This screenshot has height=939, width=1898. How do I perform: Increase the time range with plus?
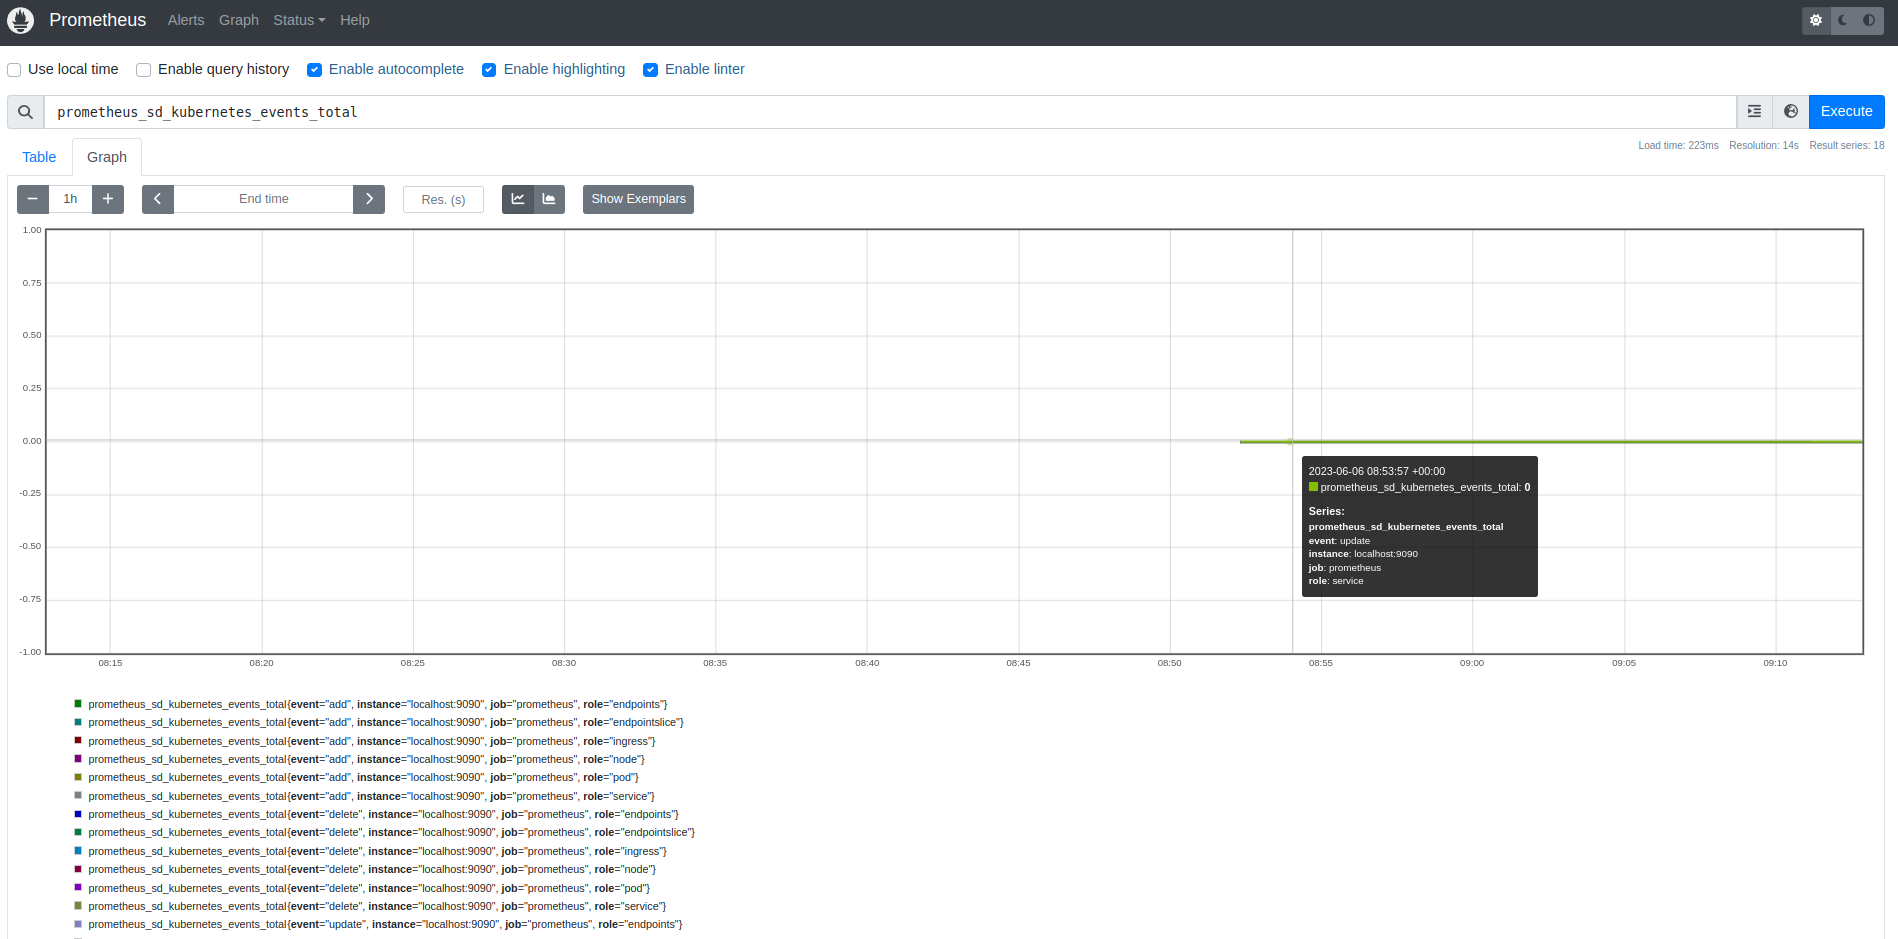108,199
